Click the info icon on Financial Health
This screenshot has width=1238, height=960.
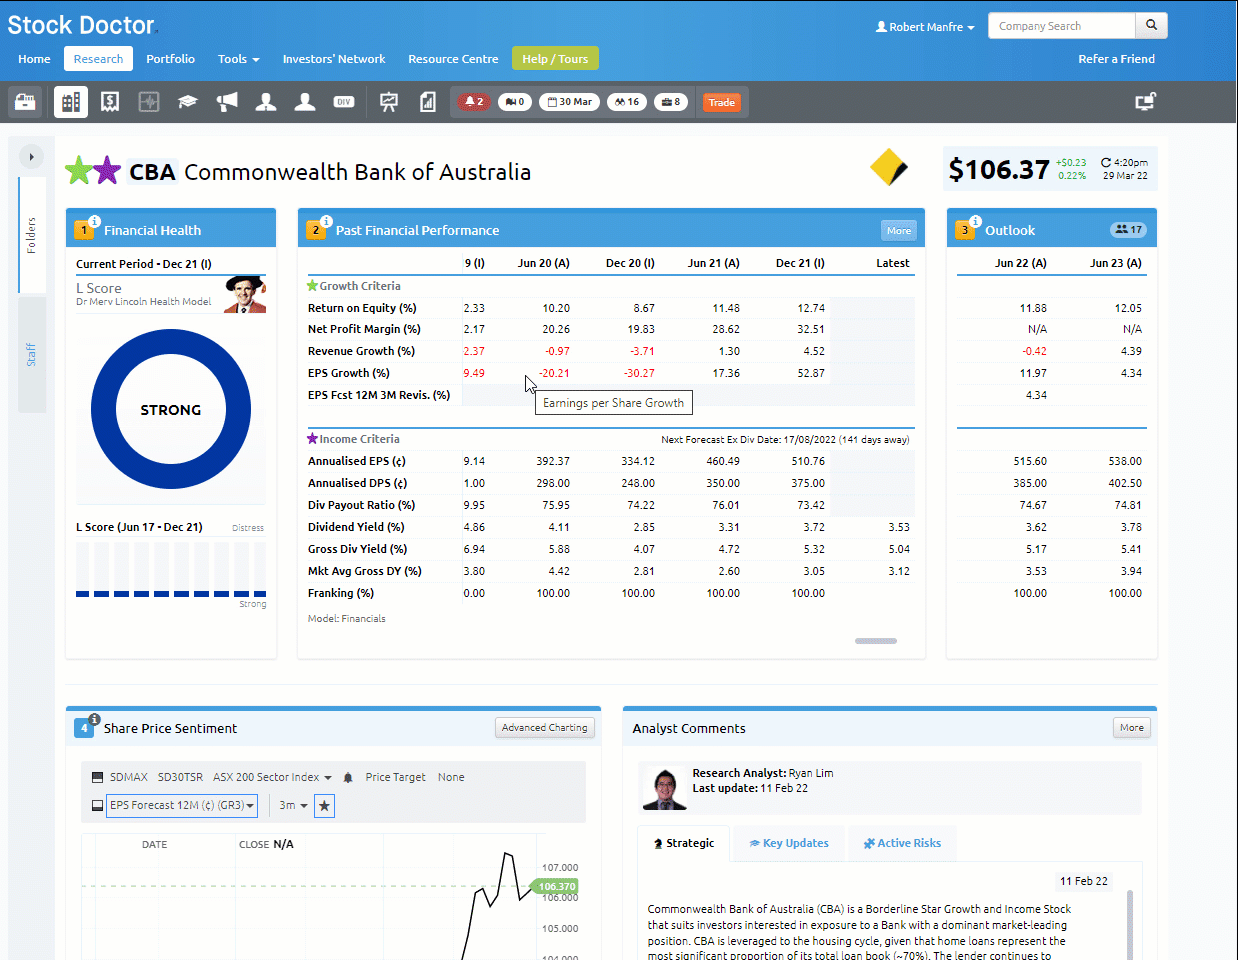94,221
